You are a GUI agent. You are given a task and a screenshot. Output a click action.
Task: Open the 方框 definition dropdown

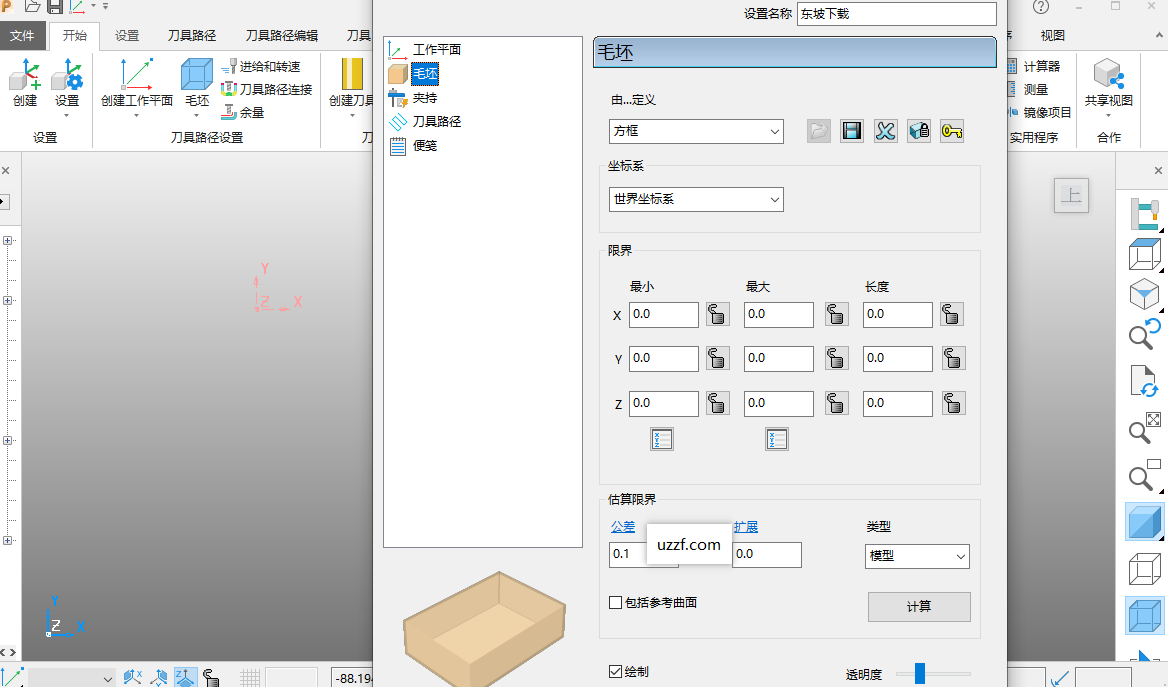696,131
